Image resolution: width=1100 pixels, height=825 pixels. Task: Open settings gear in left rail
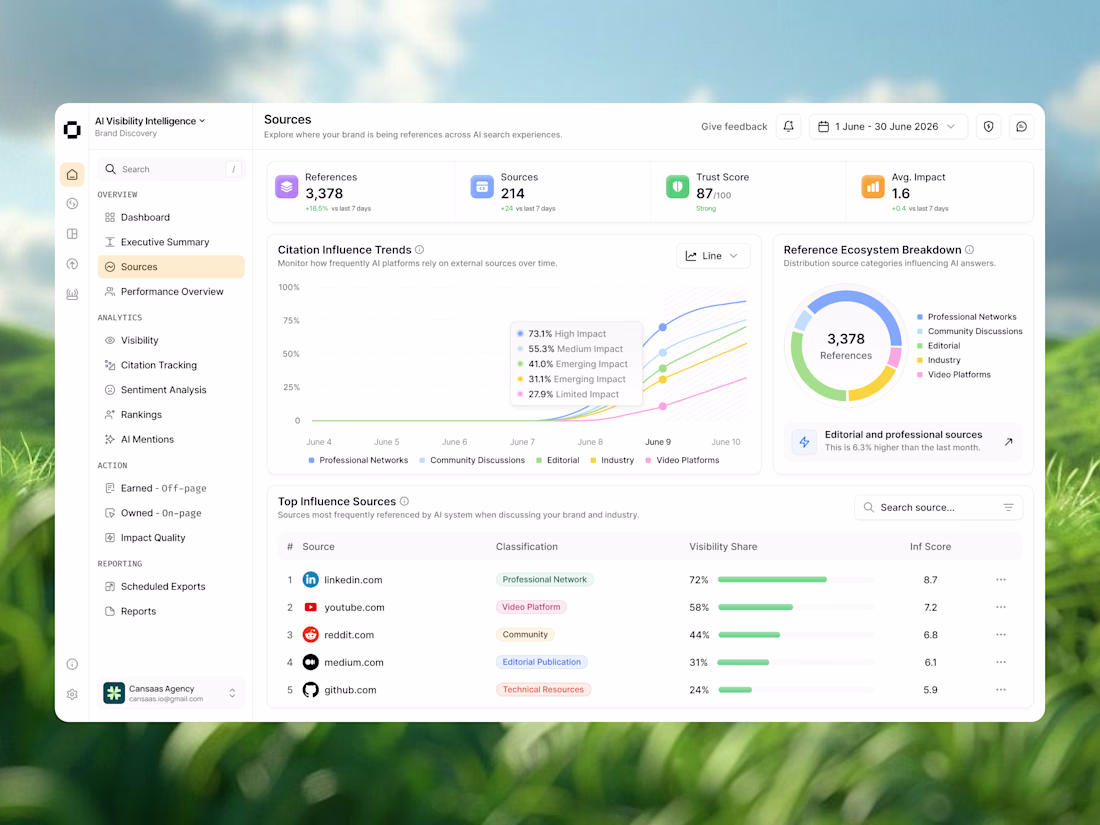(72, 695)
